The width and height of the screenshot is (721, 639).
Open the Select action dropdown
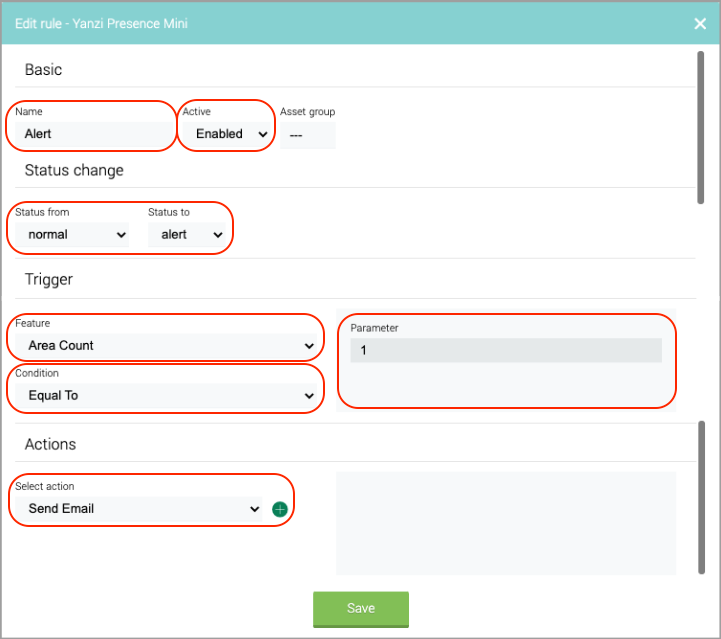[139, 509]
